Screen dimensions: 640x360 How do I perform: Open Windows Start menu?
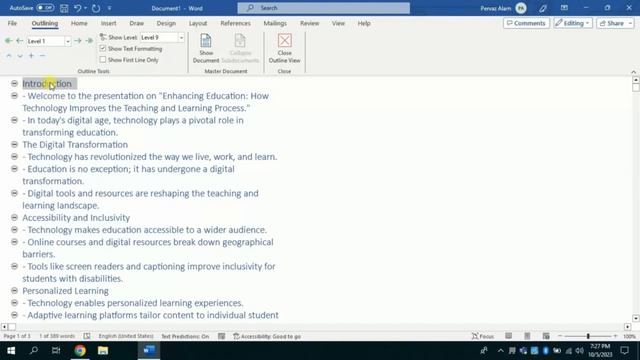coord(11,350)
